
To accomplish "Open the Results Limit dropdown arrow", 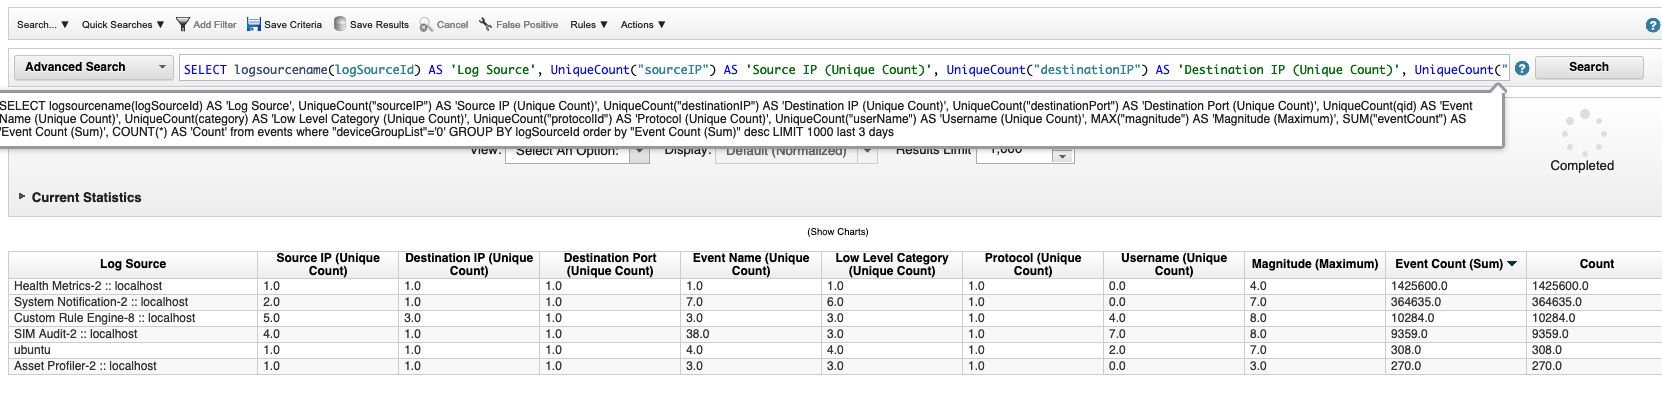I will pos(1062,155).
